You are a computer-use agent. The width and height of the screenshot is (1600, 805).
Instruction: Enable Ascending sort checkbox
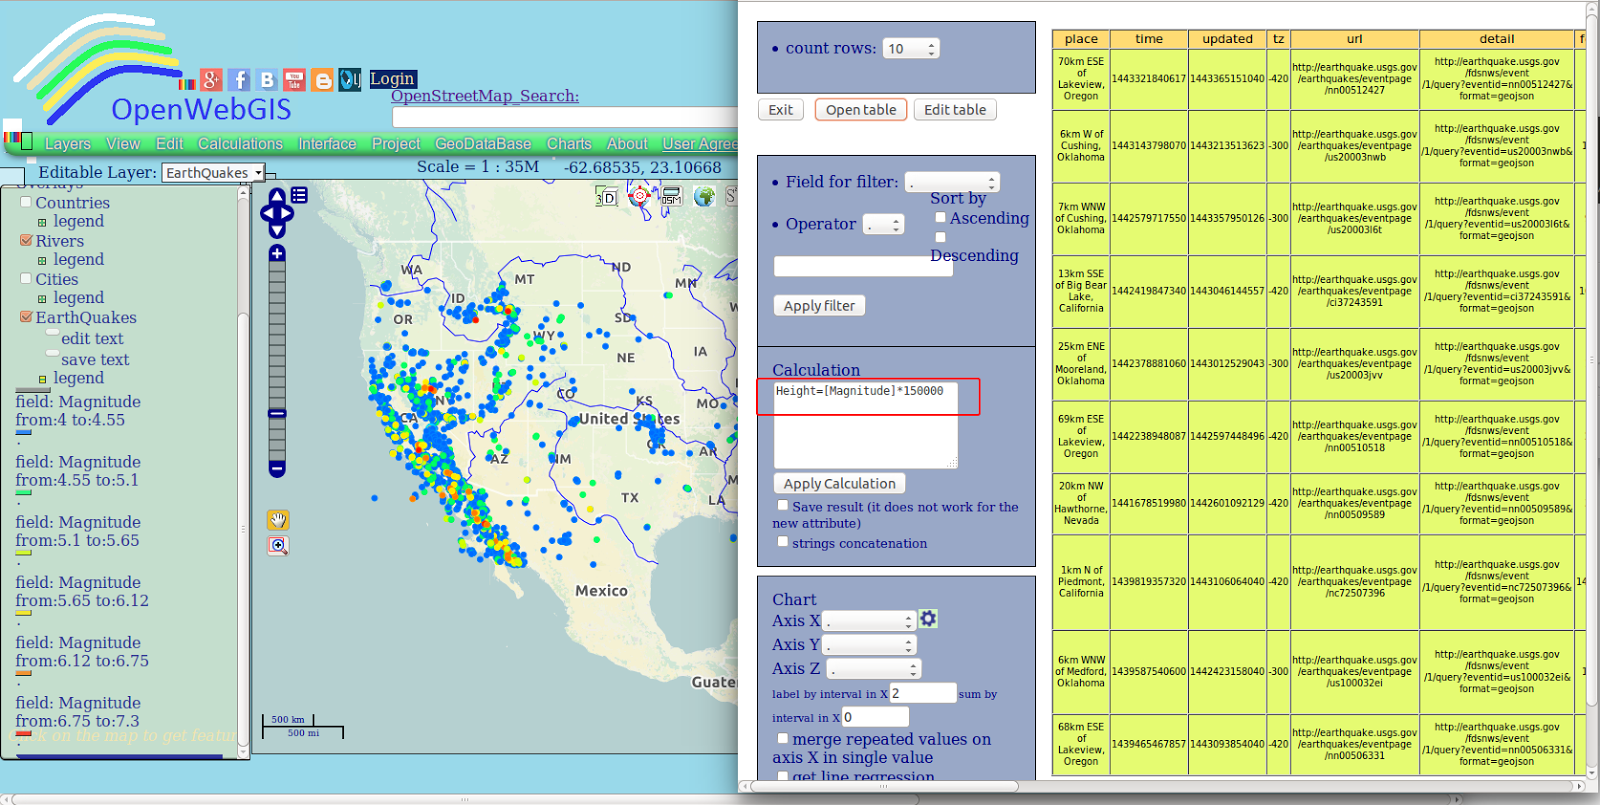(x=940, y=217)
